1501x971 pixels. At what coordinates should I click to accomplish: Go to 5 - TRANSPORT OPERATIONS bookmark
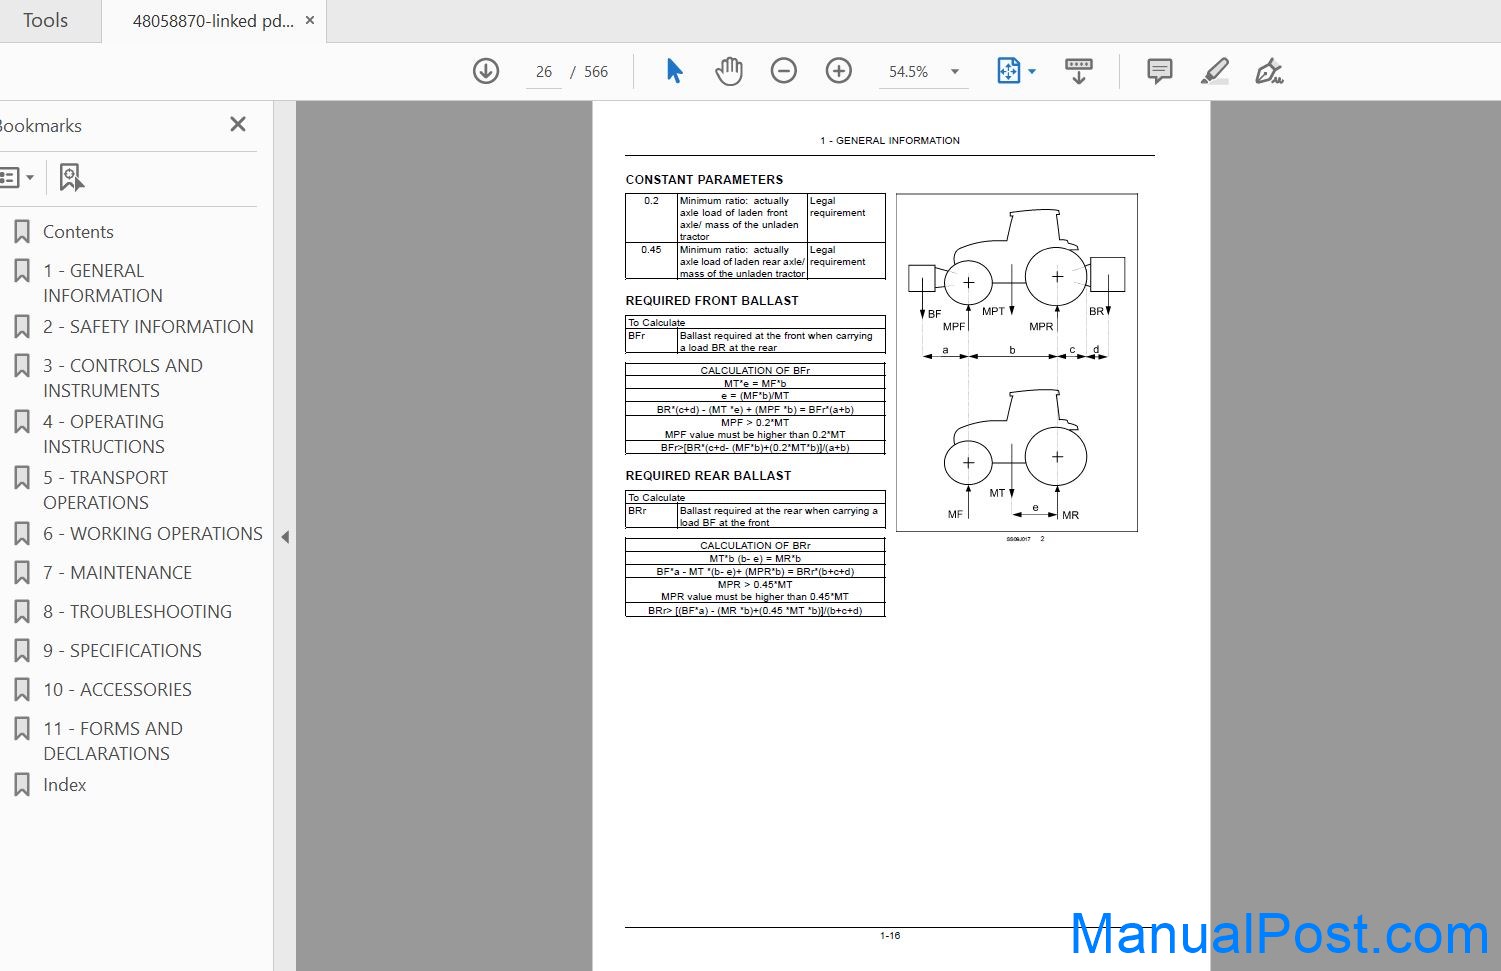[106, 490]
